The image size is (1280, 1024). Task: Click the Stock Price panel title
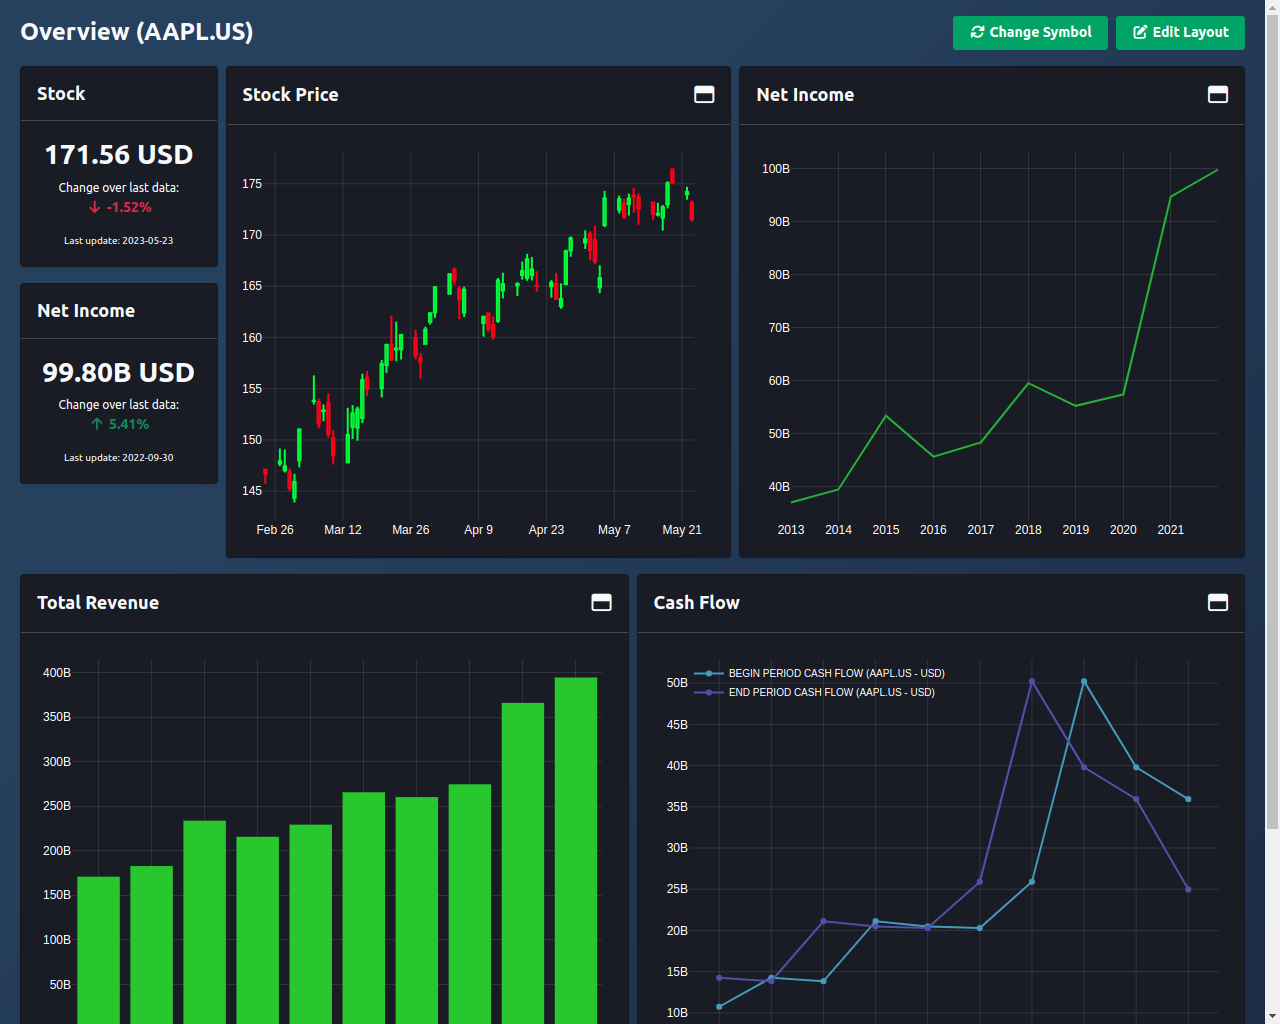pos(290,94)
